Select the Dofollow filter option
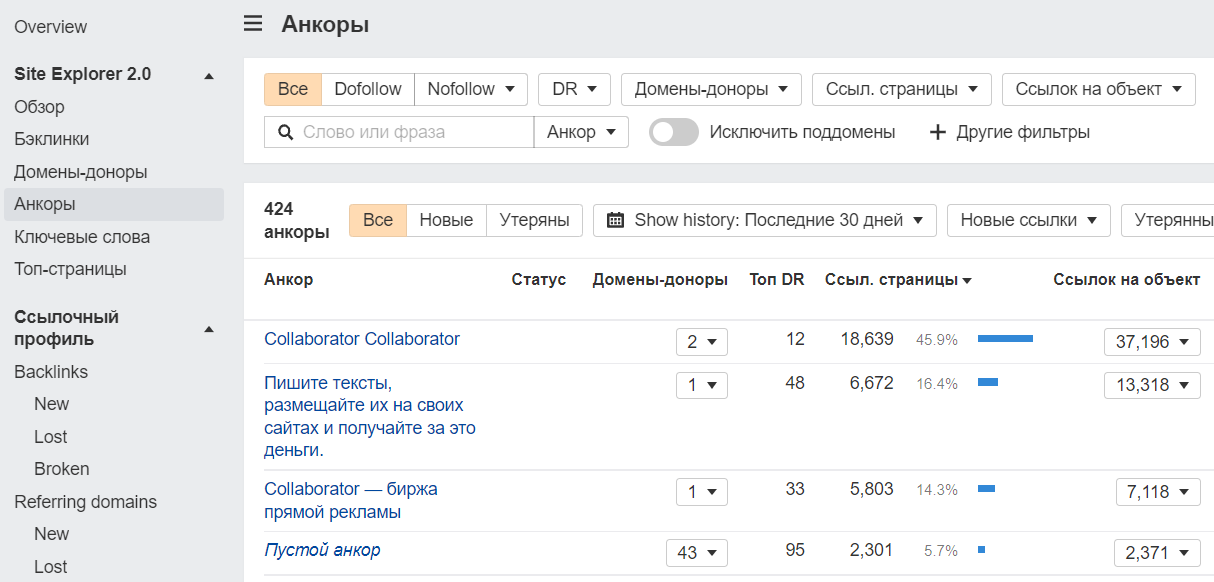Viewport: 1214px width, 582px height. (368, 89)
